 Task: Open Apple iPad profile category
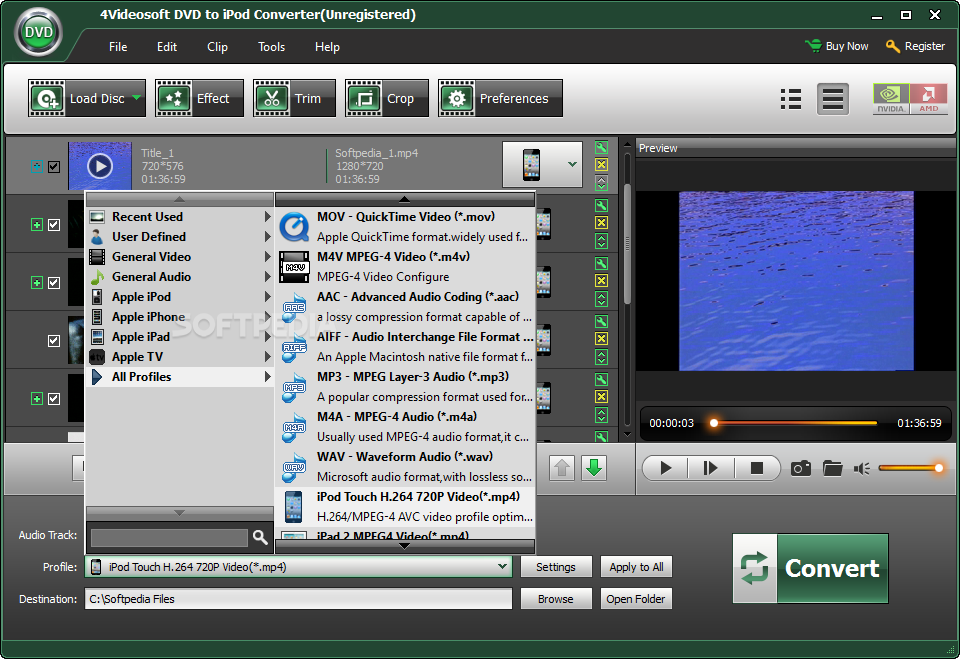[179, 337]
